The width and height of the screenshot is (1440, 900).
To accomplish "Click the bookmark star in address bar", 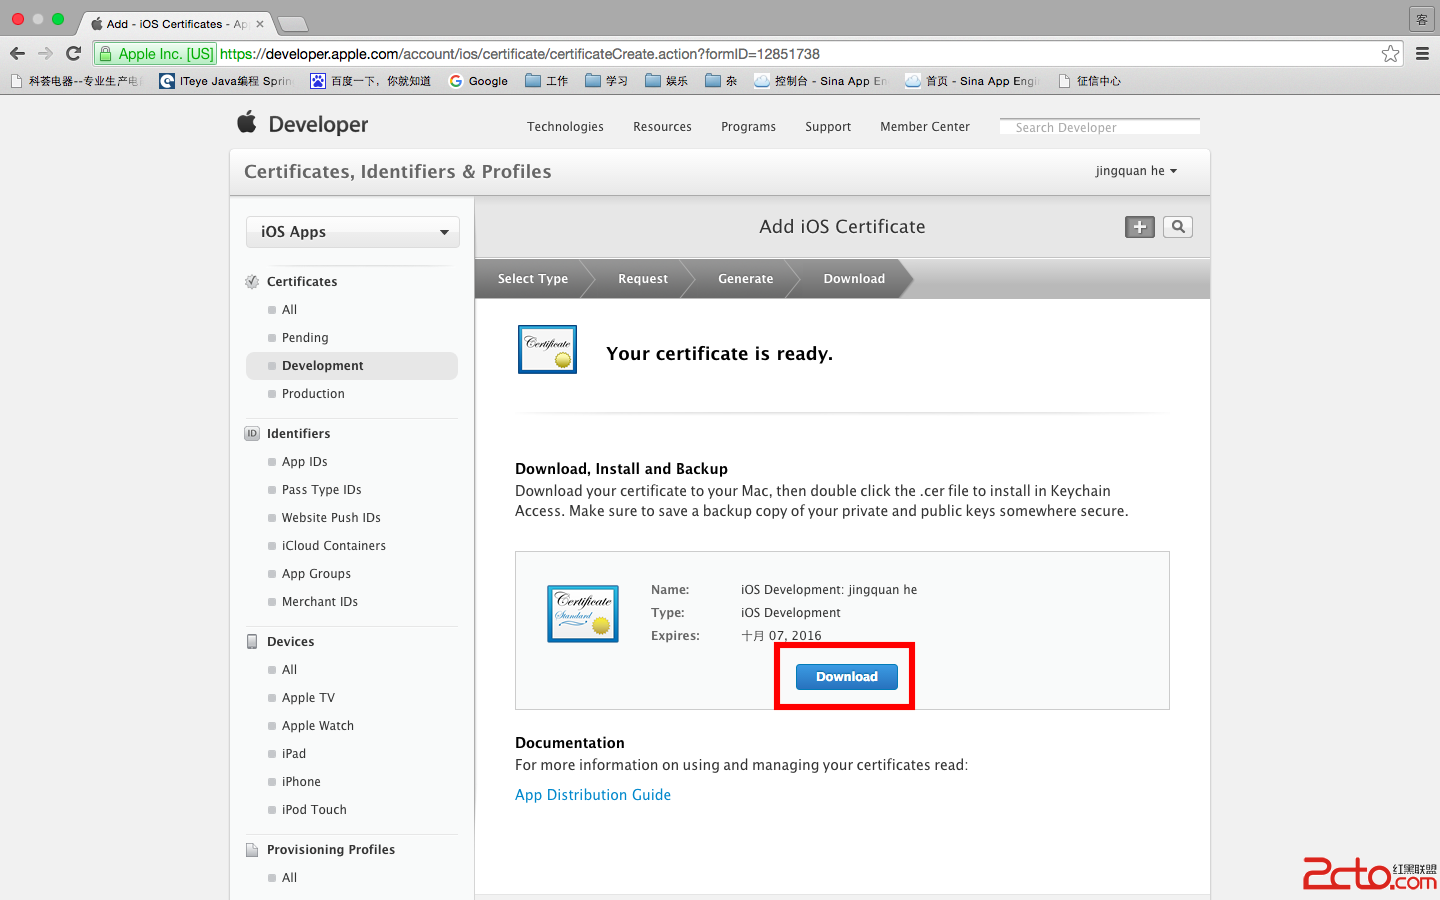I will coord(1390,54).
